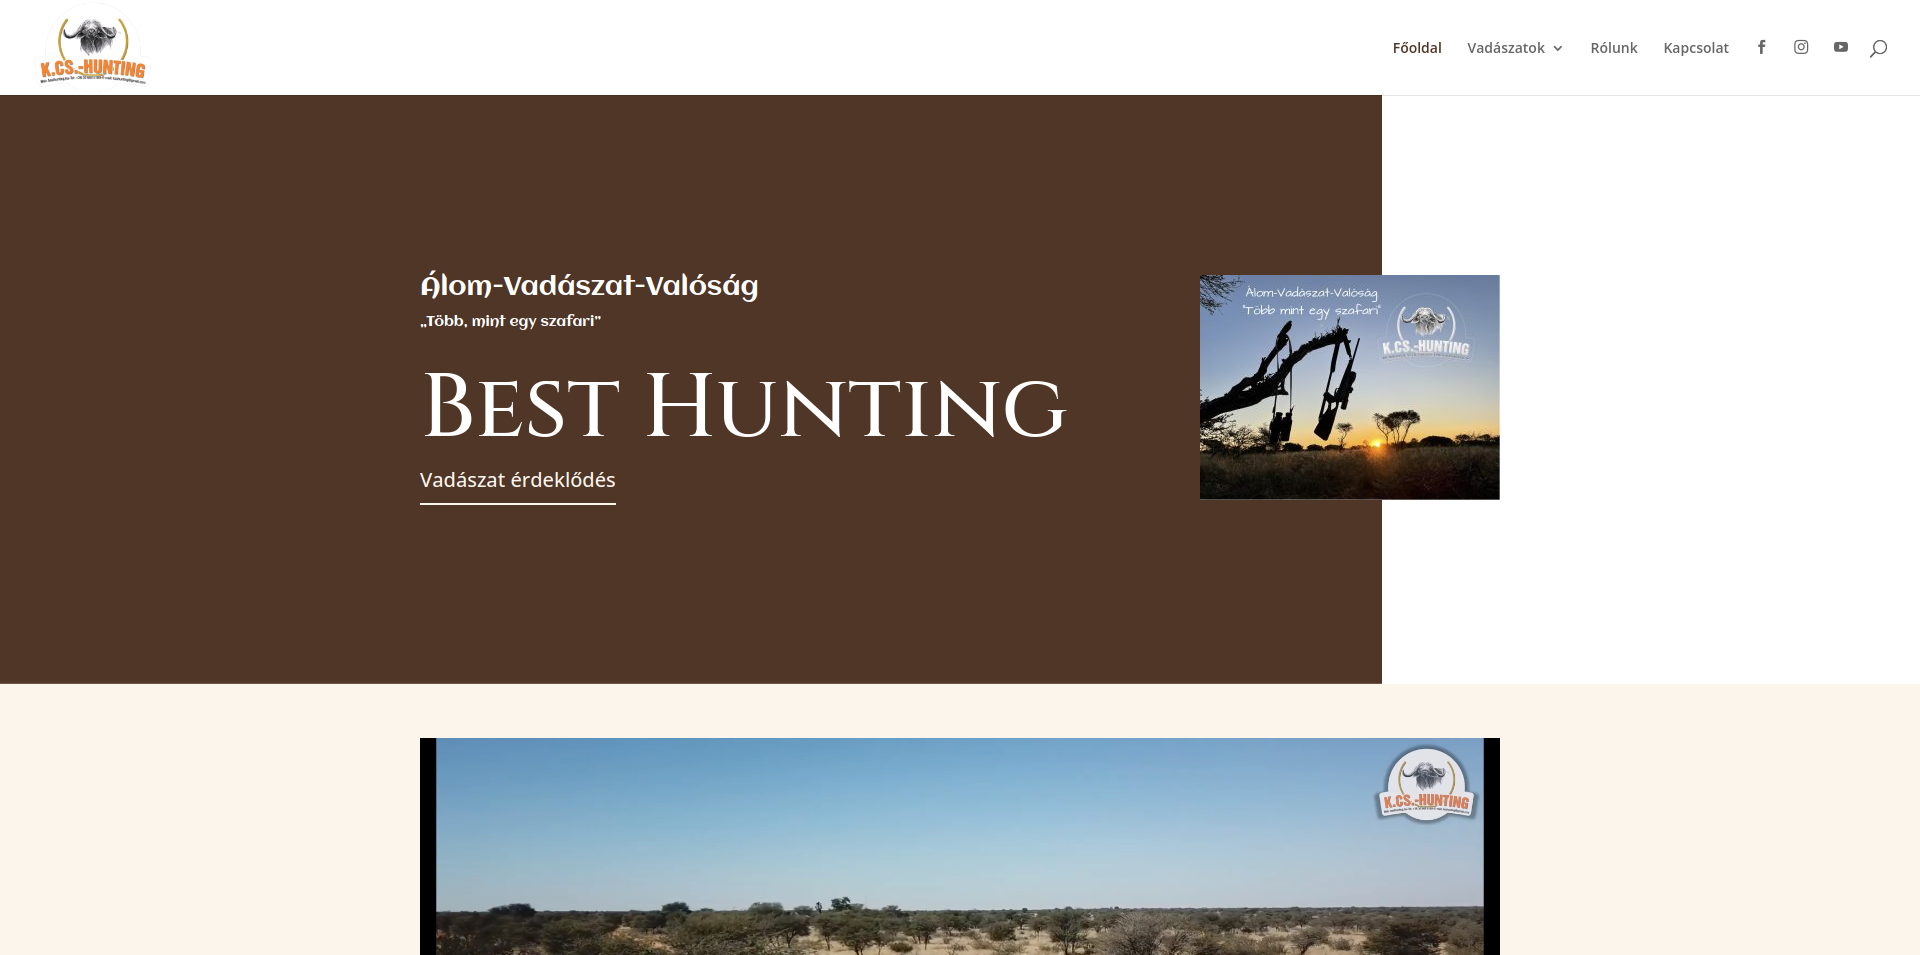The width and height of the screenshot is (1920, 955).
Task: Click the handwritten caption on the sunset photo
Action: tap(1311, 301)
